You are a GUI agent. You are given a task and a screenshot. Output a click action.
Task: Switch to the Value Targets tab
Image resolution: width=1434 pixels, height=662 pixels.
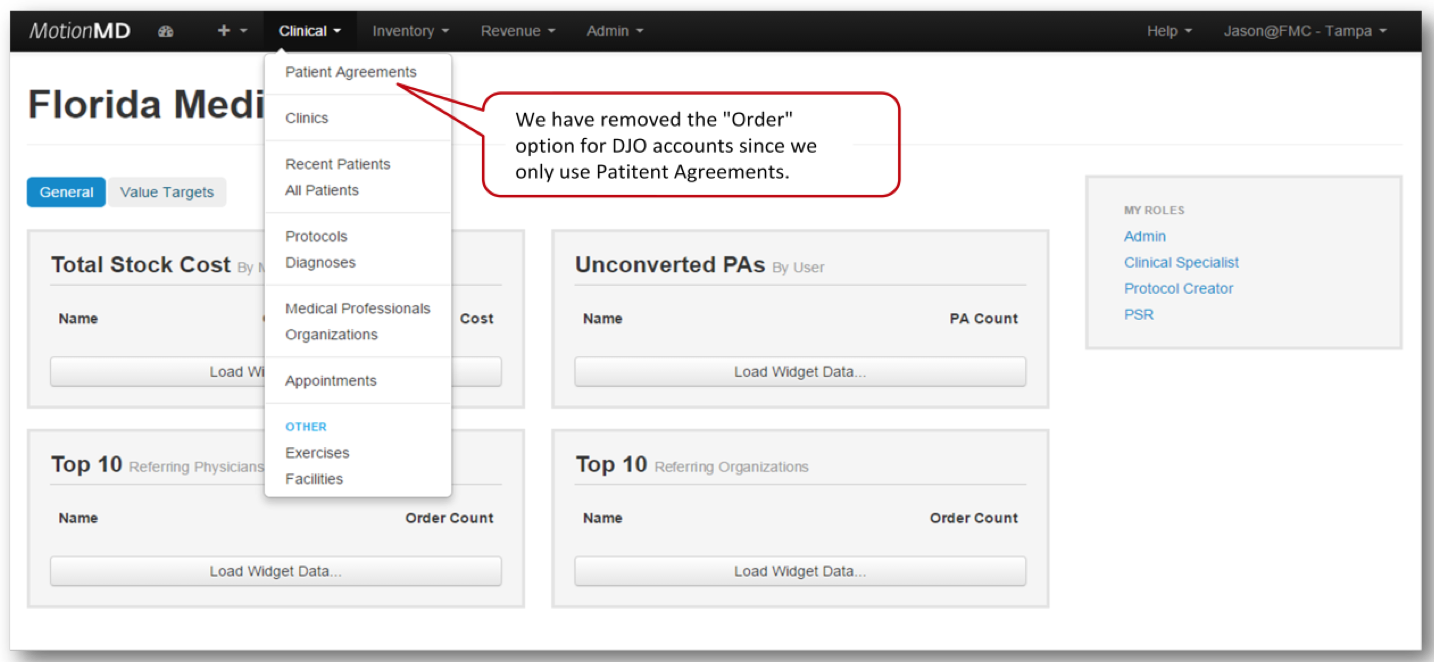tap(167, 192)
